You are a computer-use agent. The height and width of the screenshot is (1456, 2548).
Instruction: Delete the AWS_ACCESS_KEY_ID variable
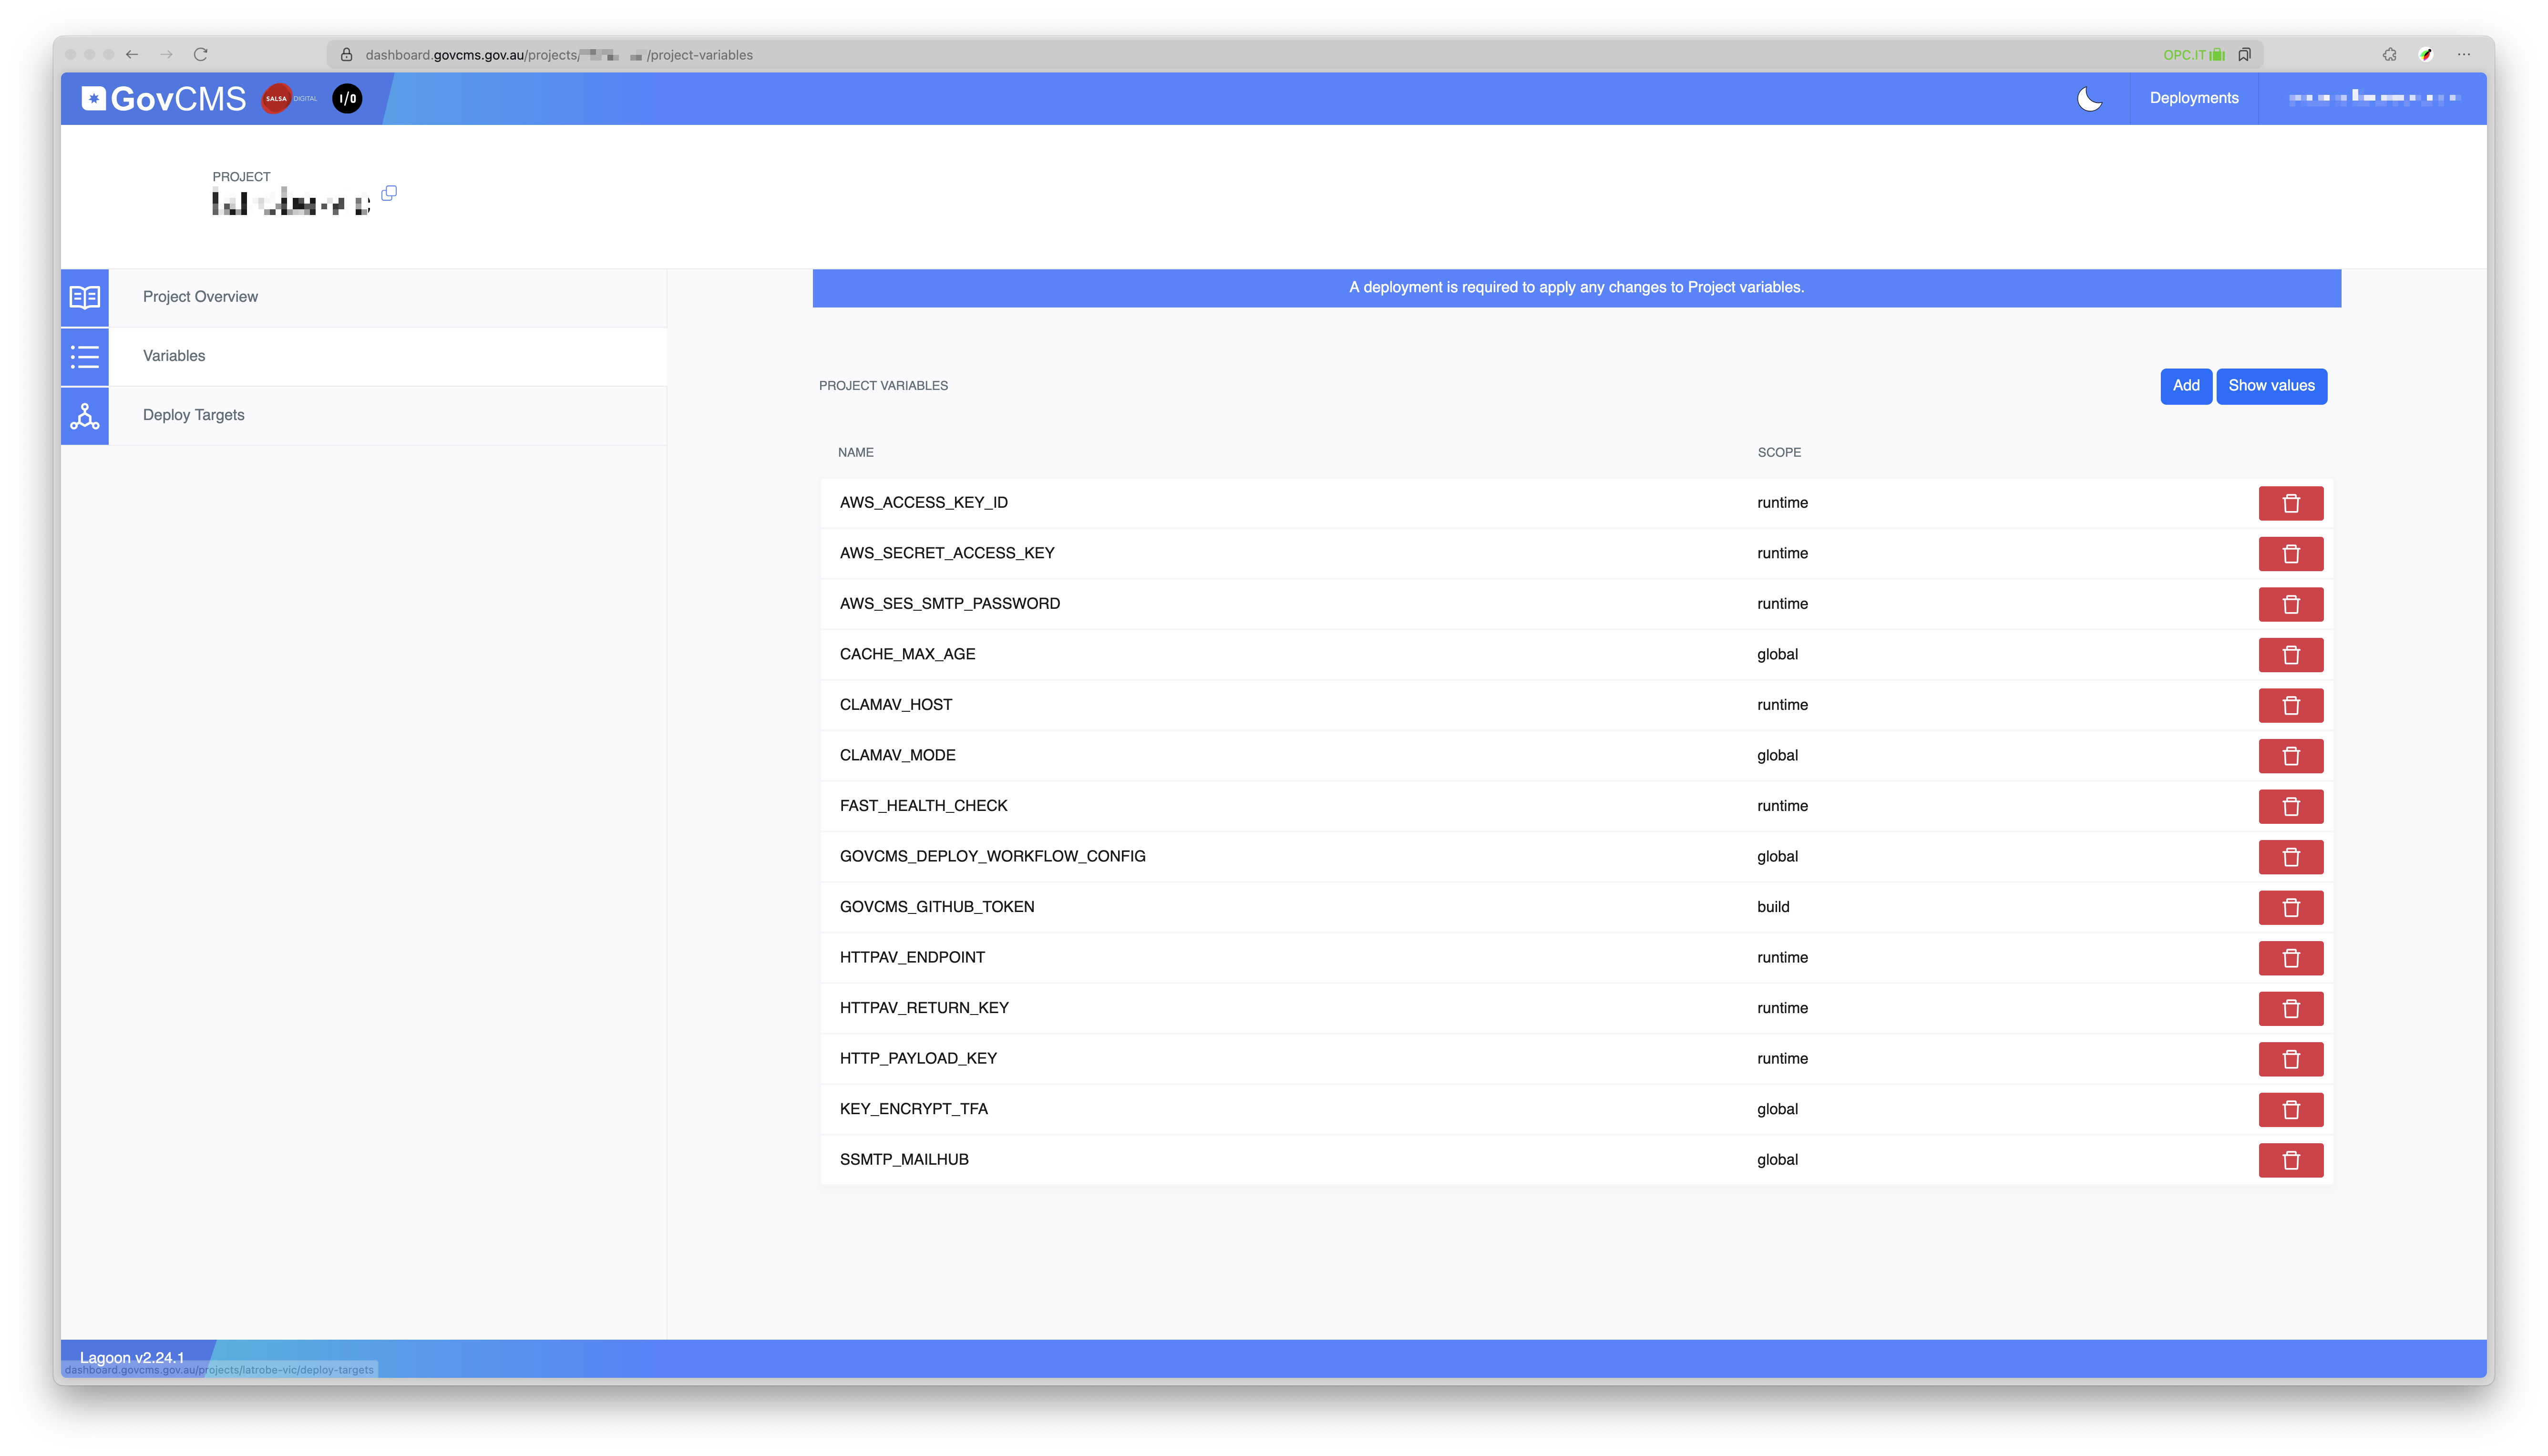pos(2290,503)
